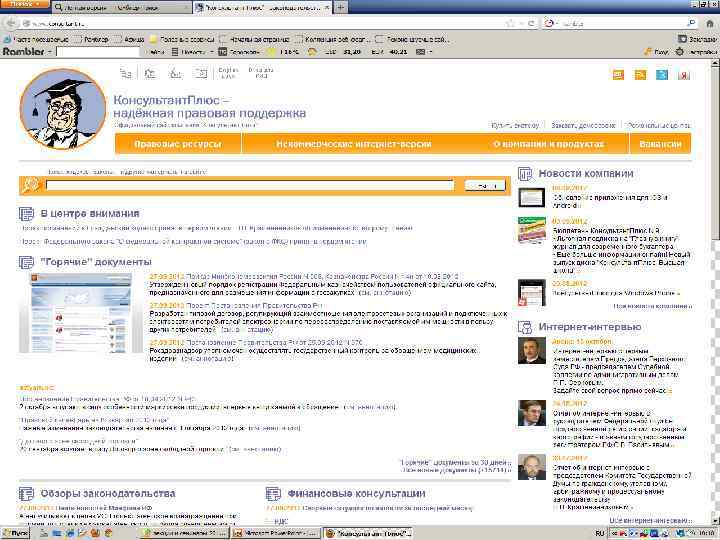This screenshot has width=720, height=540.
Task: Open the PDA version link
Action: coord(261,73)
